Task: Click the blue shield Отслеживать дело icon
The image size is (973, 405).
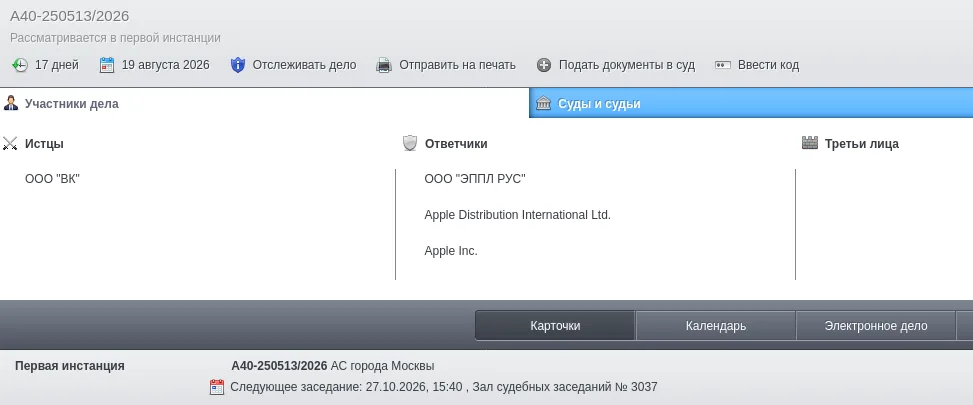Action: coord(238,65)
